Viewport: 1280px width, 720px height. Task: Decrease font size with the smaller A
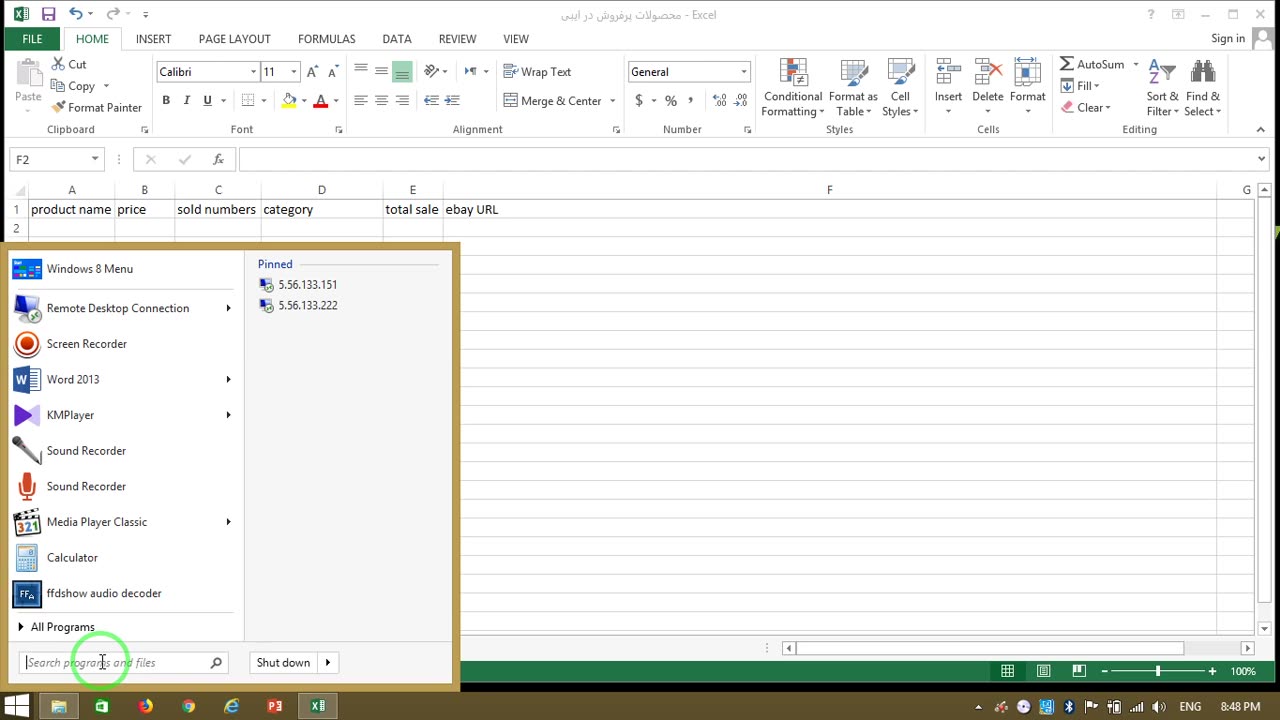332,72
